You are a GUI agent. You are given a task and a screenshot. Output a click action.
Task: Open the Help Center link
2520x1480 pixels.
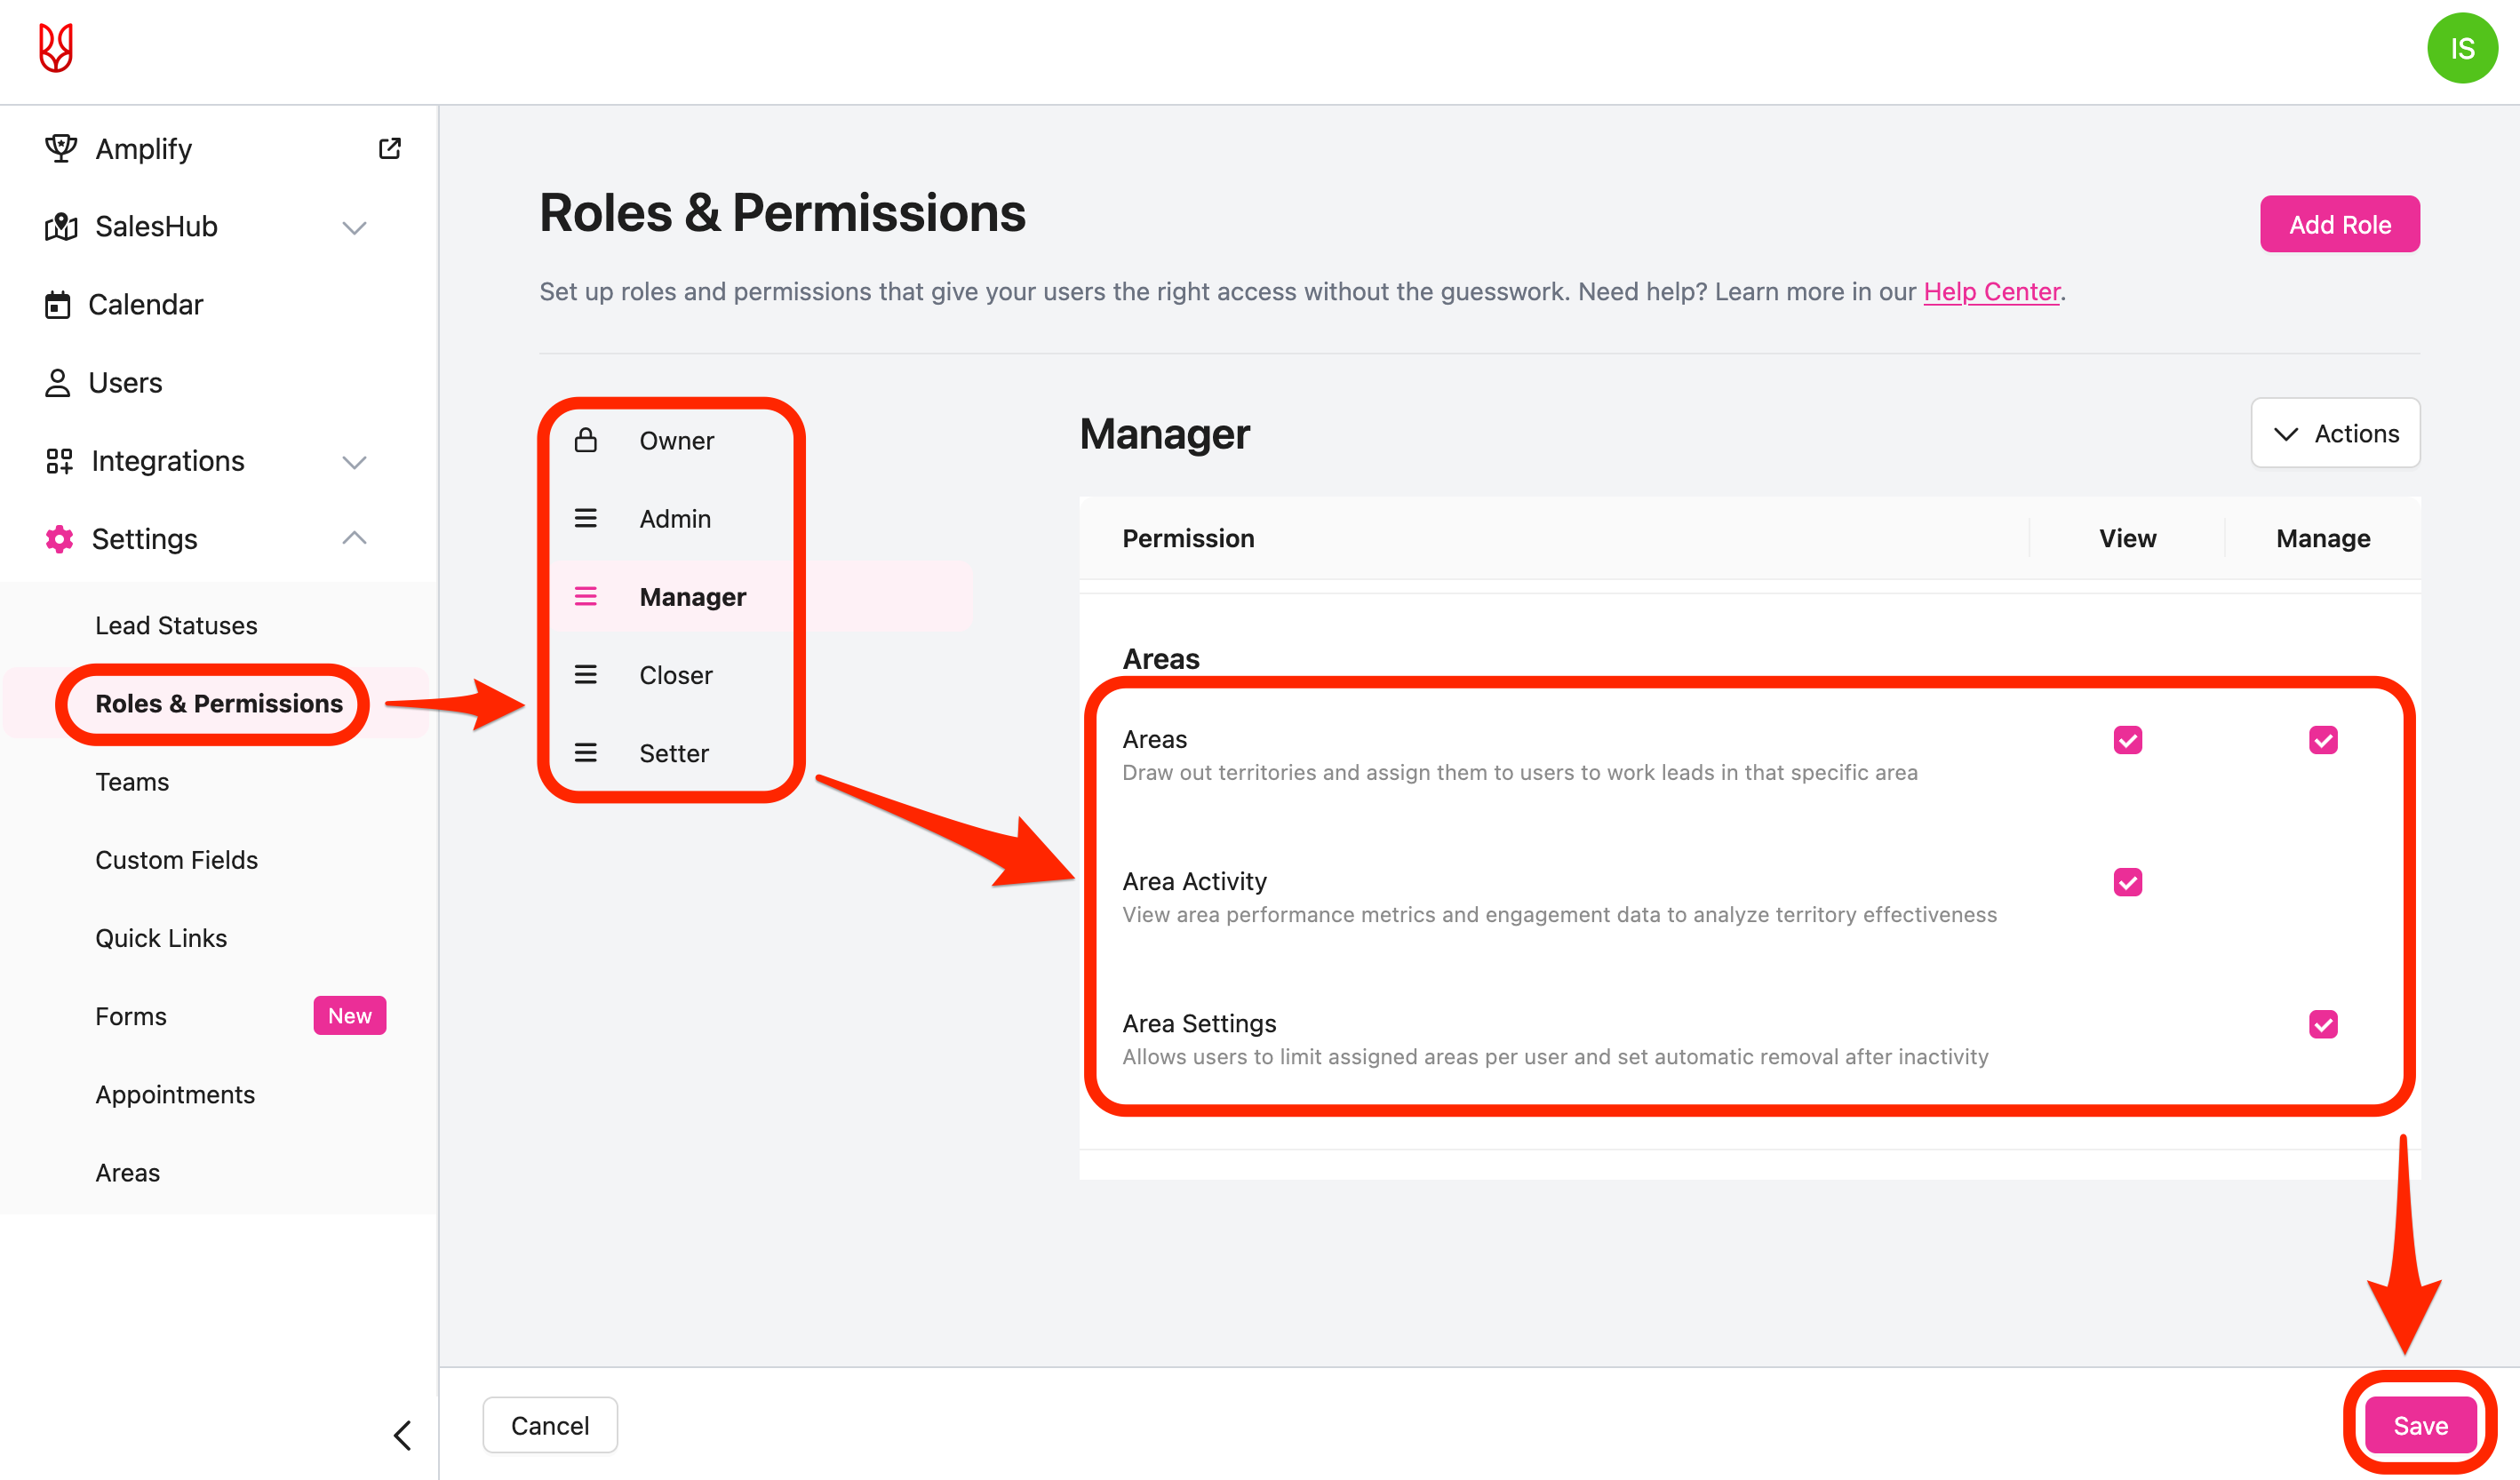(1991, 291)
